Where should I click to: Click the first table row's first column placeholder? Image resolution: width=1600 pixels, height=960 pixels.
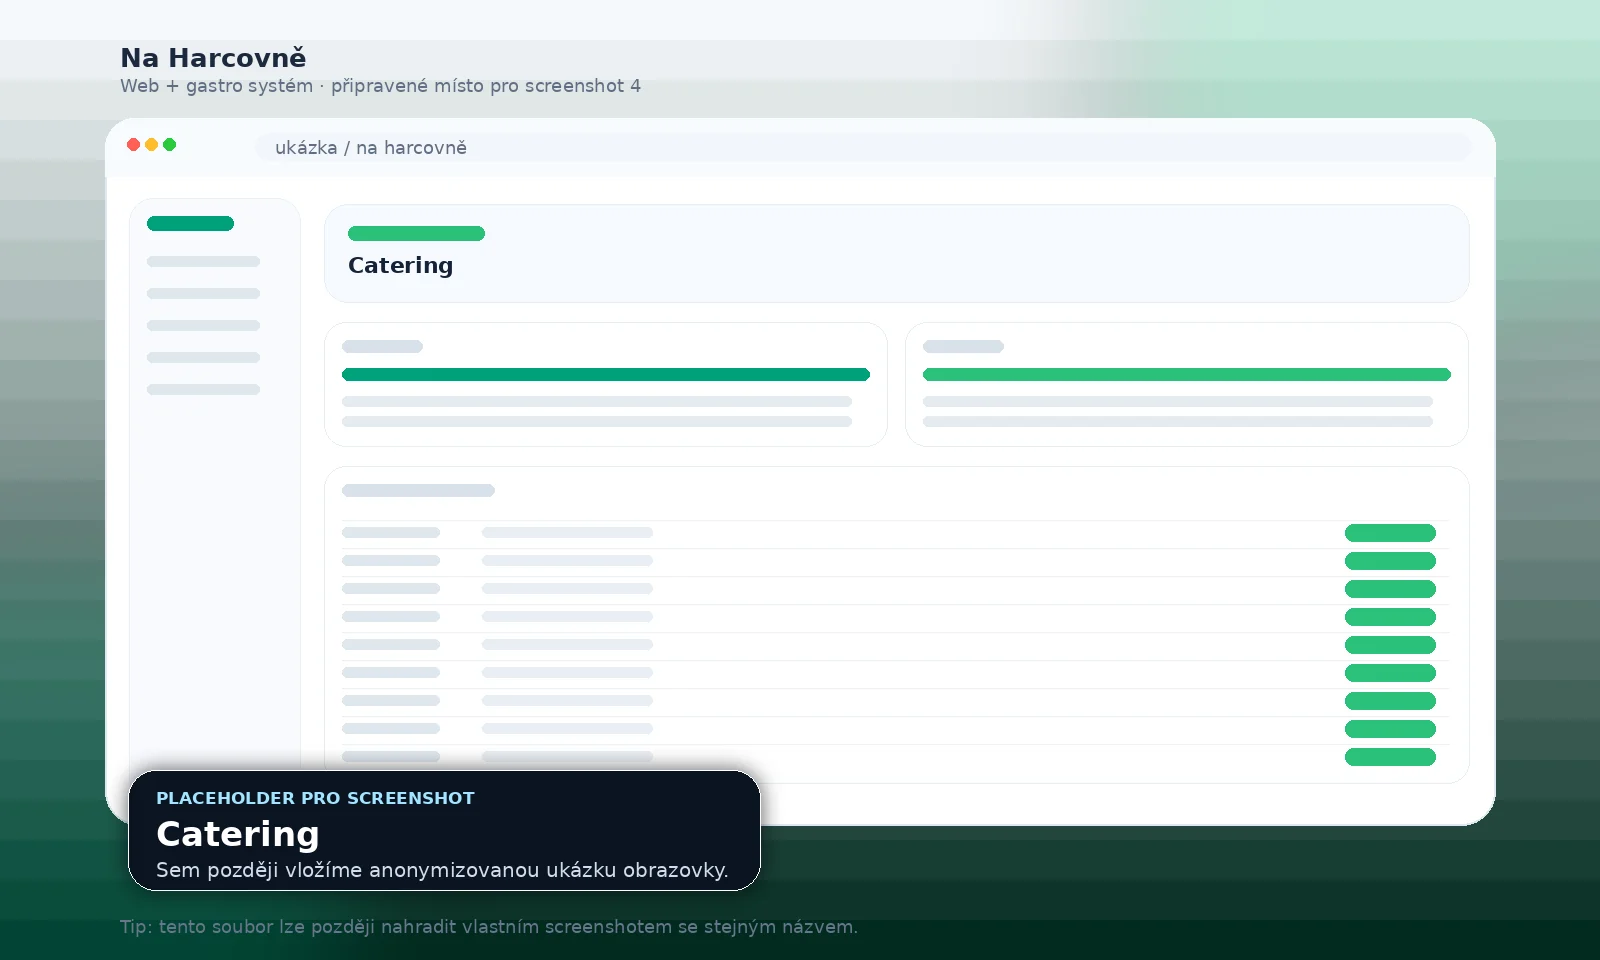(x=391, y=533)
